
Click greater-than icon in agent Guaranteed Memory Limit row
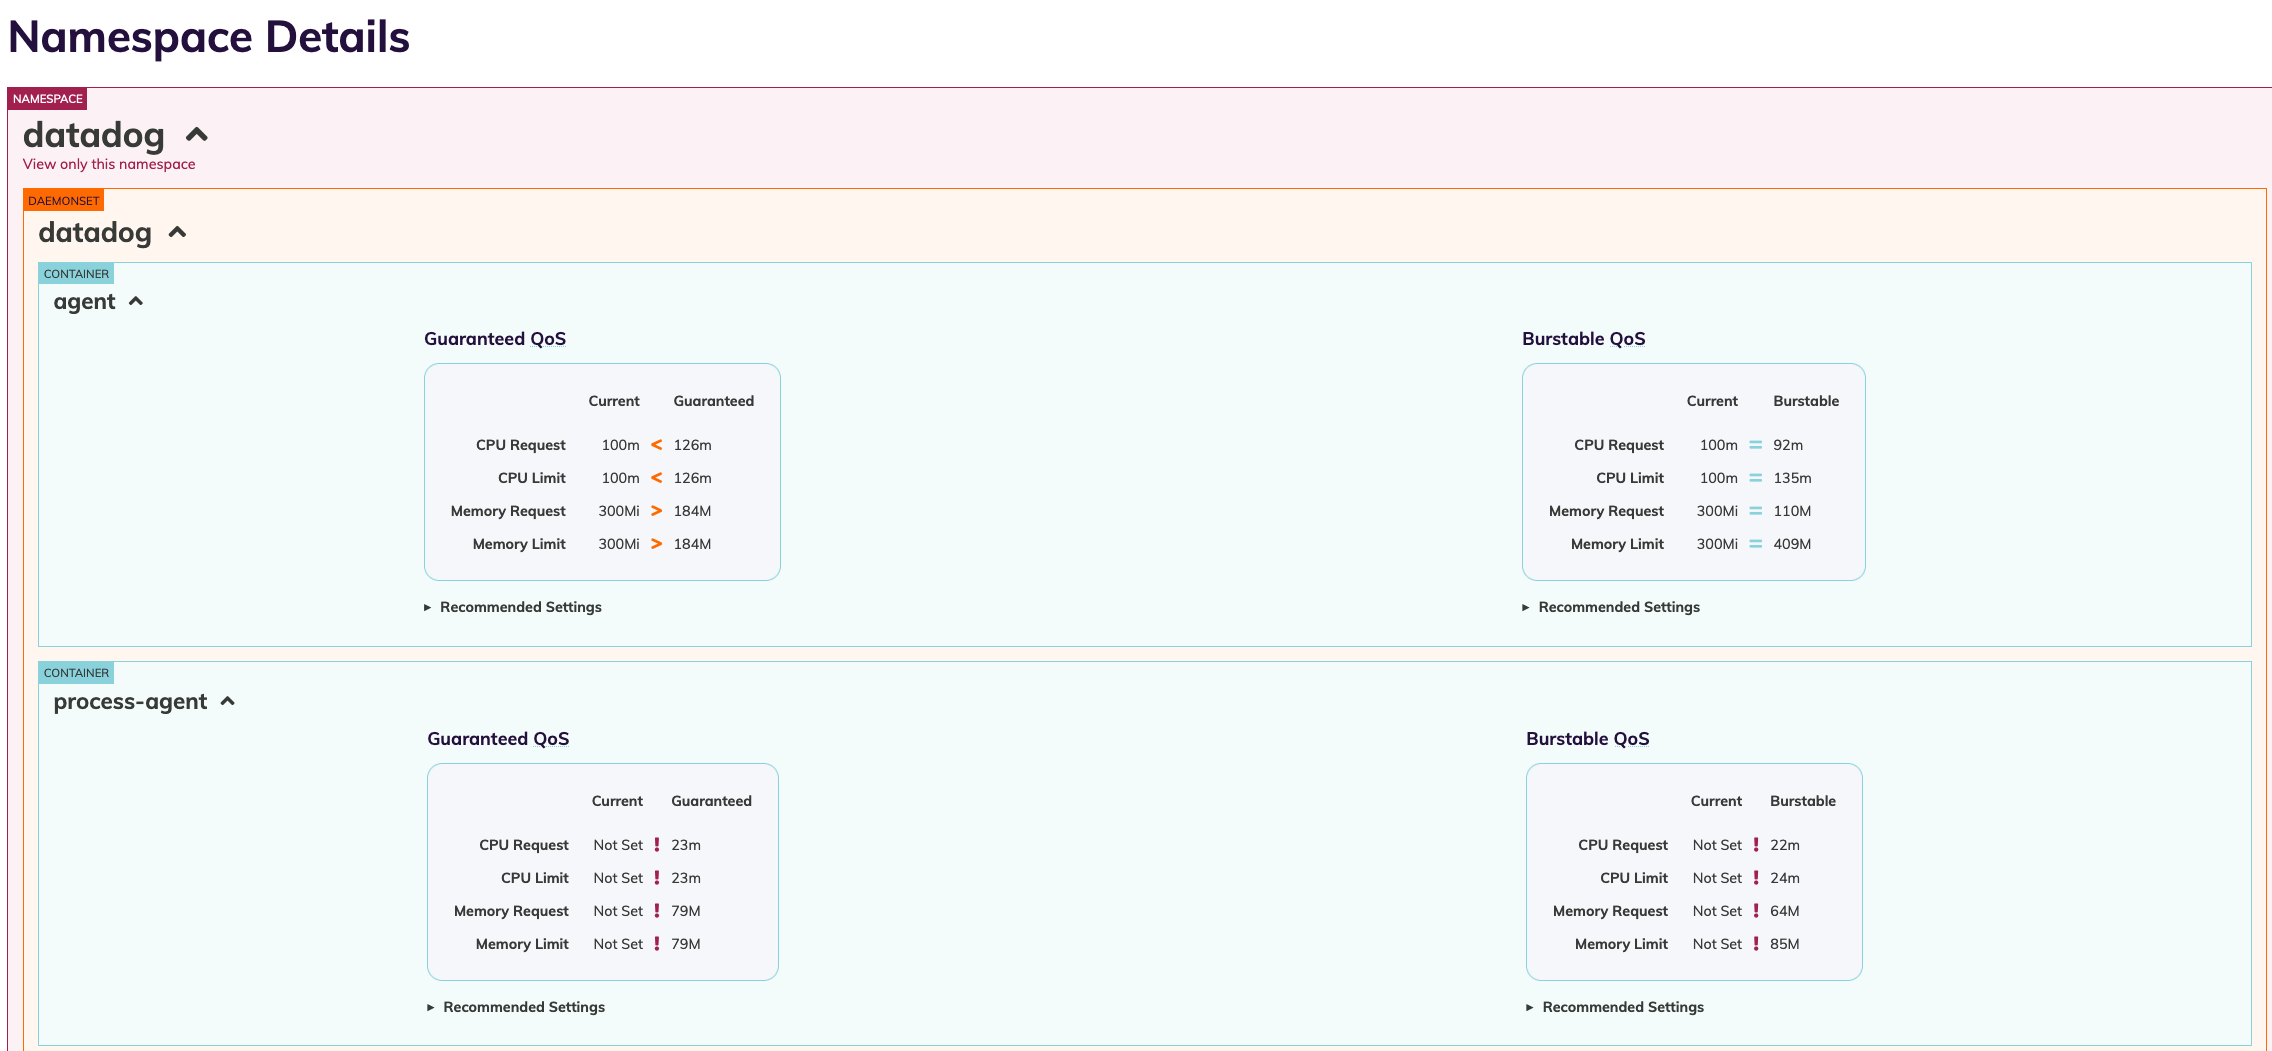(657, 544)
